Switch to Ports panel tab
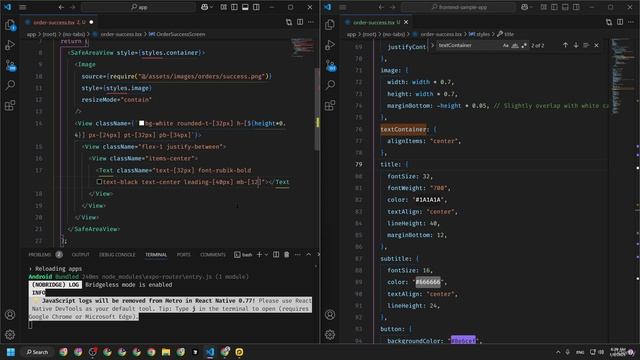Viewport: 640px width, 360px height. click(x=183, y=254)
